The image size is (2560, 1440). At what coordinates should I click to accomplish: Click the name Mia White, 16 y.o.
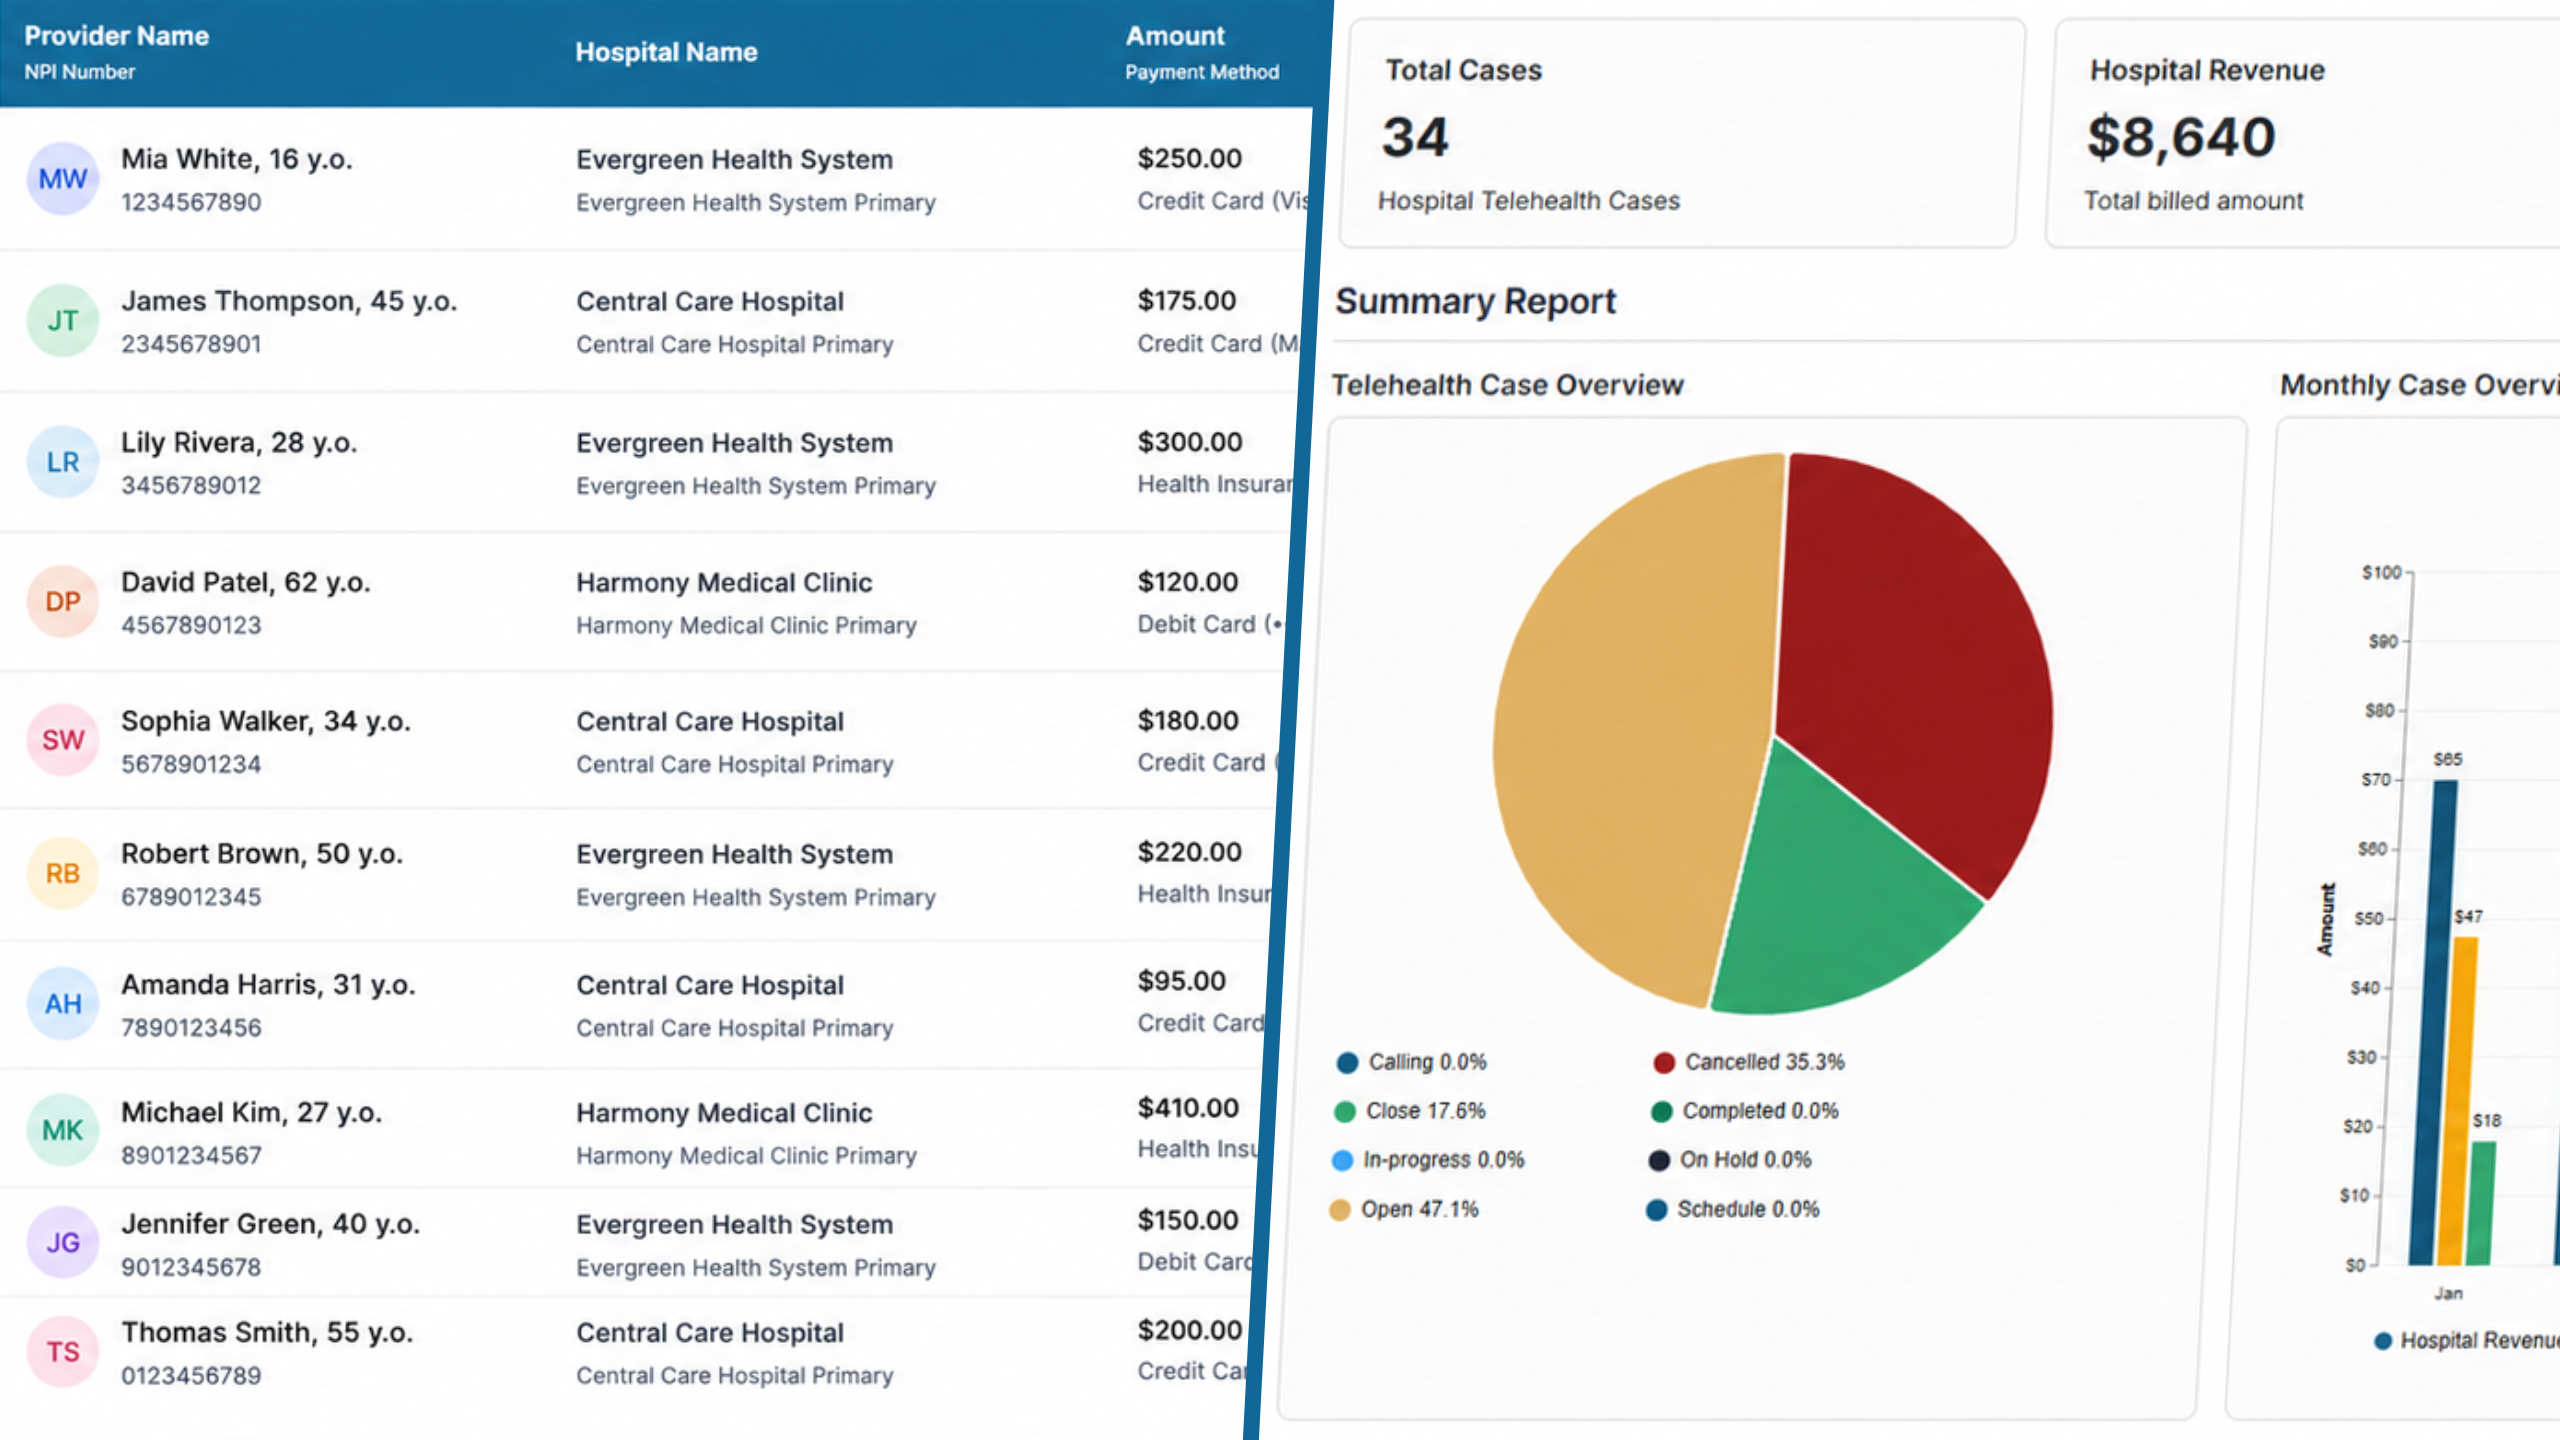(x=237, y=159)
